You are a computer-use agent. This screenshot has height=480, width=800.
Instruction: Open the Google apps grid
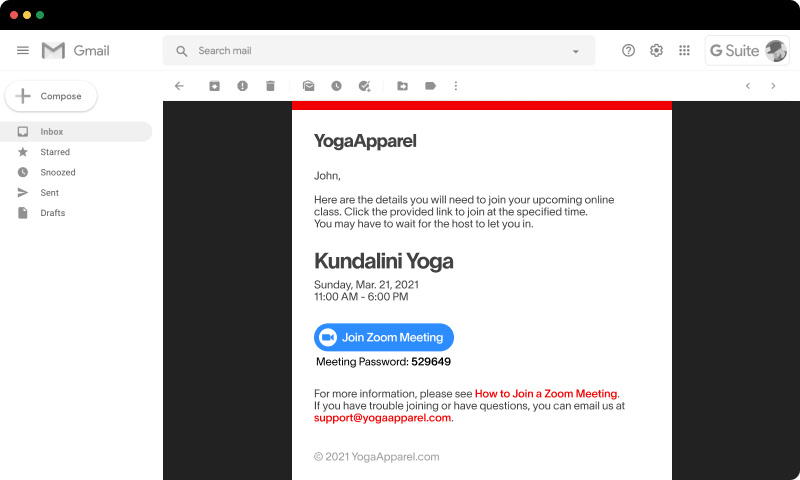pyautogui.click(x=684, y=51)
